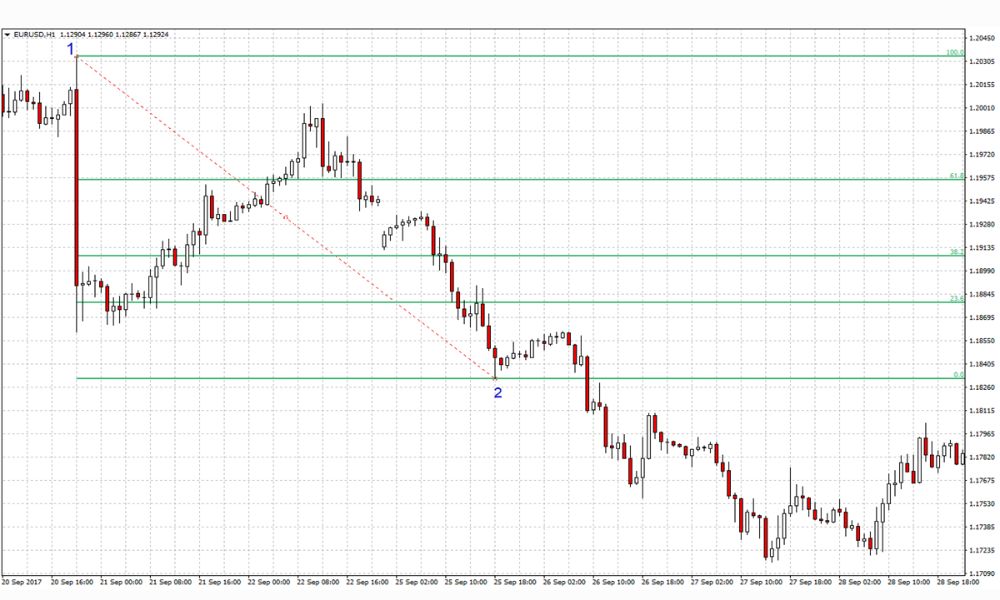1000x600 pixels.
Task: Click the 23.6 Fibonacci level label
Action: tap(956, 299)
